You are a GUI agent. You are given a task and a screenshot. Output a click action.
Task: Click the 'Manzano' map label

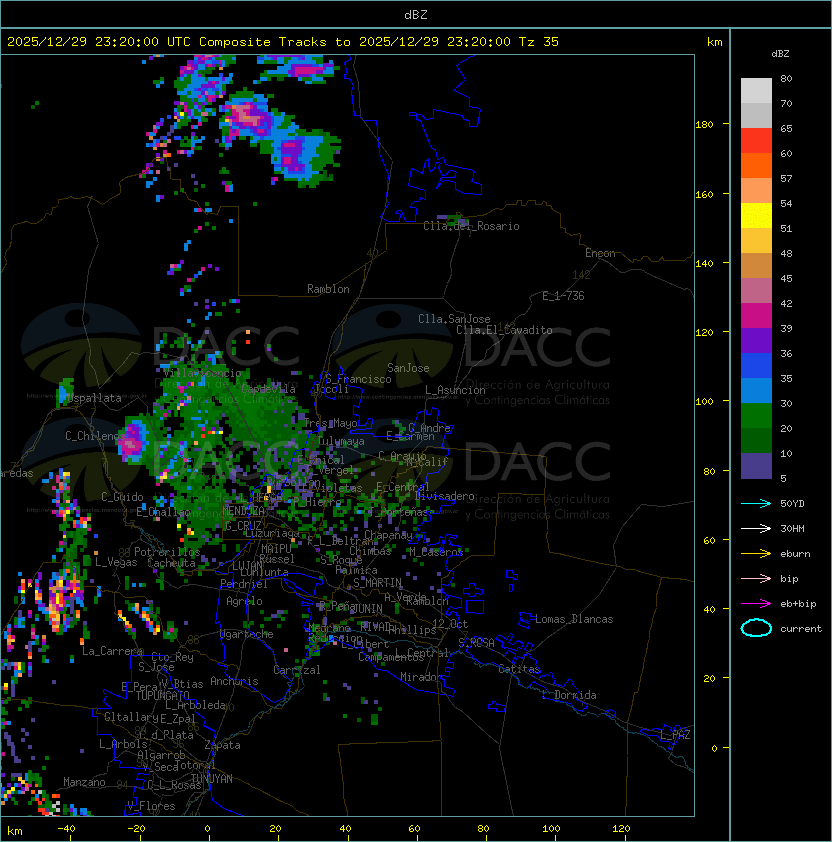pyautogui.click(x=84, y=782)
